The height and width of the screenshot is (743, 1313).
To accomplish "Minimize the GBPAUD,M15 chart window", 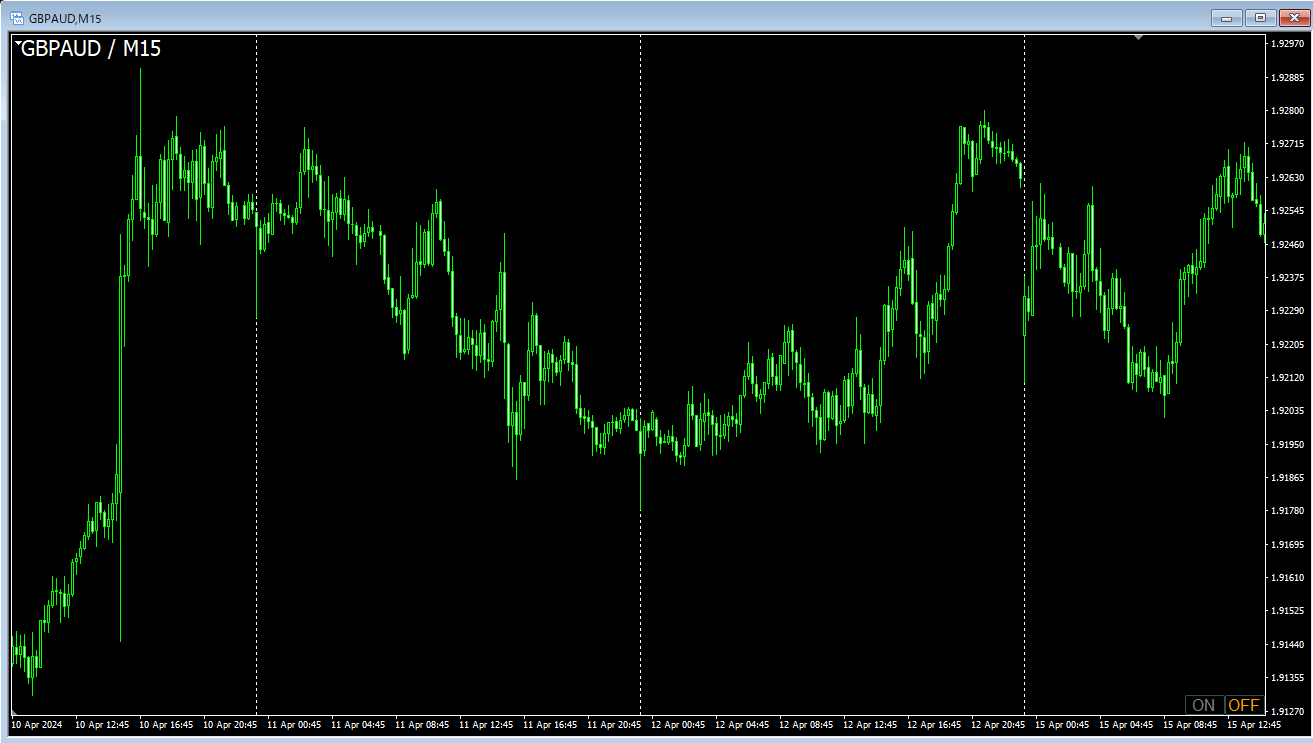I will tap(1226, 17).
